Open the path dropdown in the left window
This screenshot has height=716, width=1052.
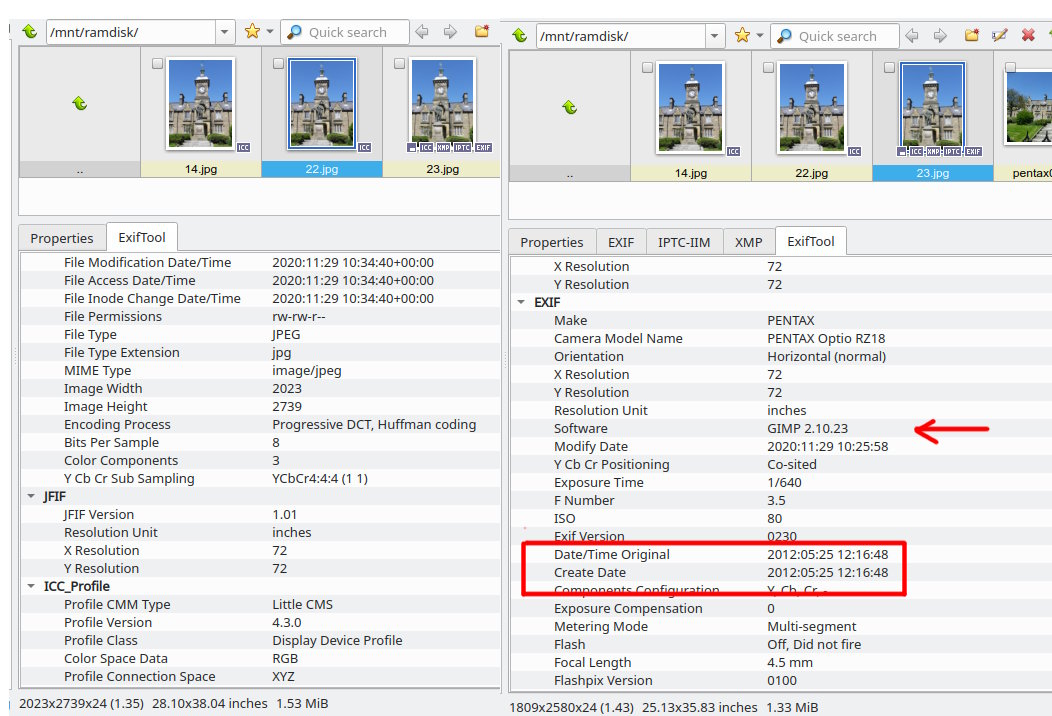point(225,32)
